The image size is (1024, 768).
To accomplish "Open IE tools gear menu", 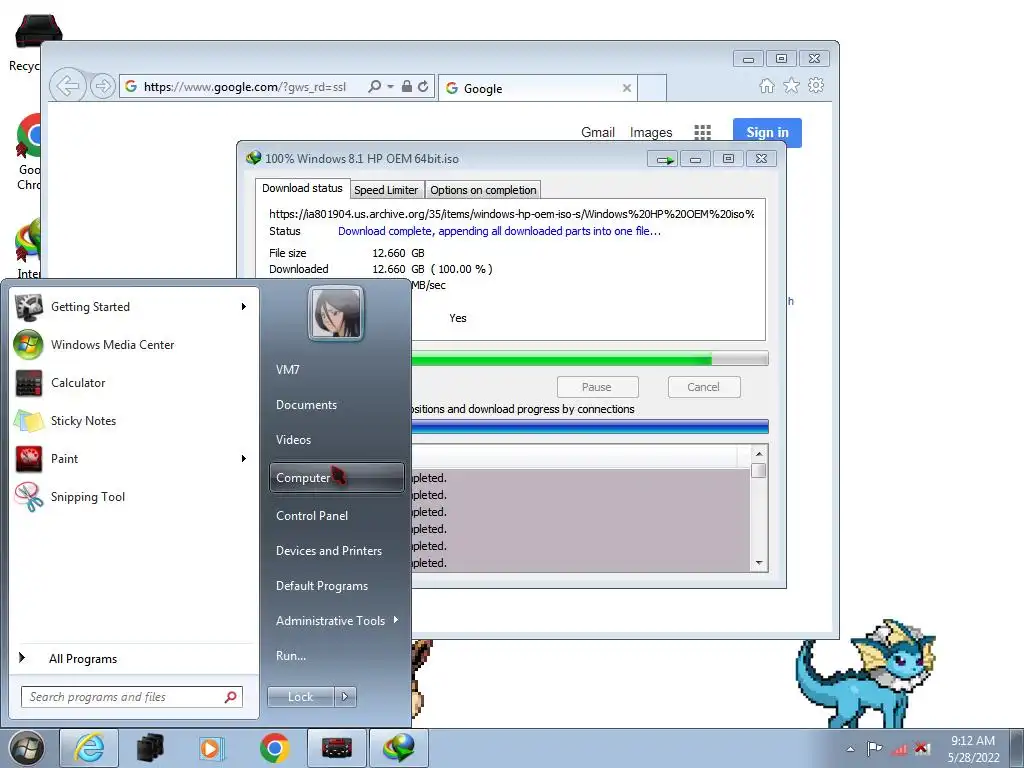I will 816,86.
